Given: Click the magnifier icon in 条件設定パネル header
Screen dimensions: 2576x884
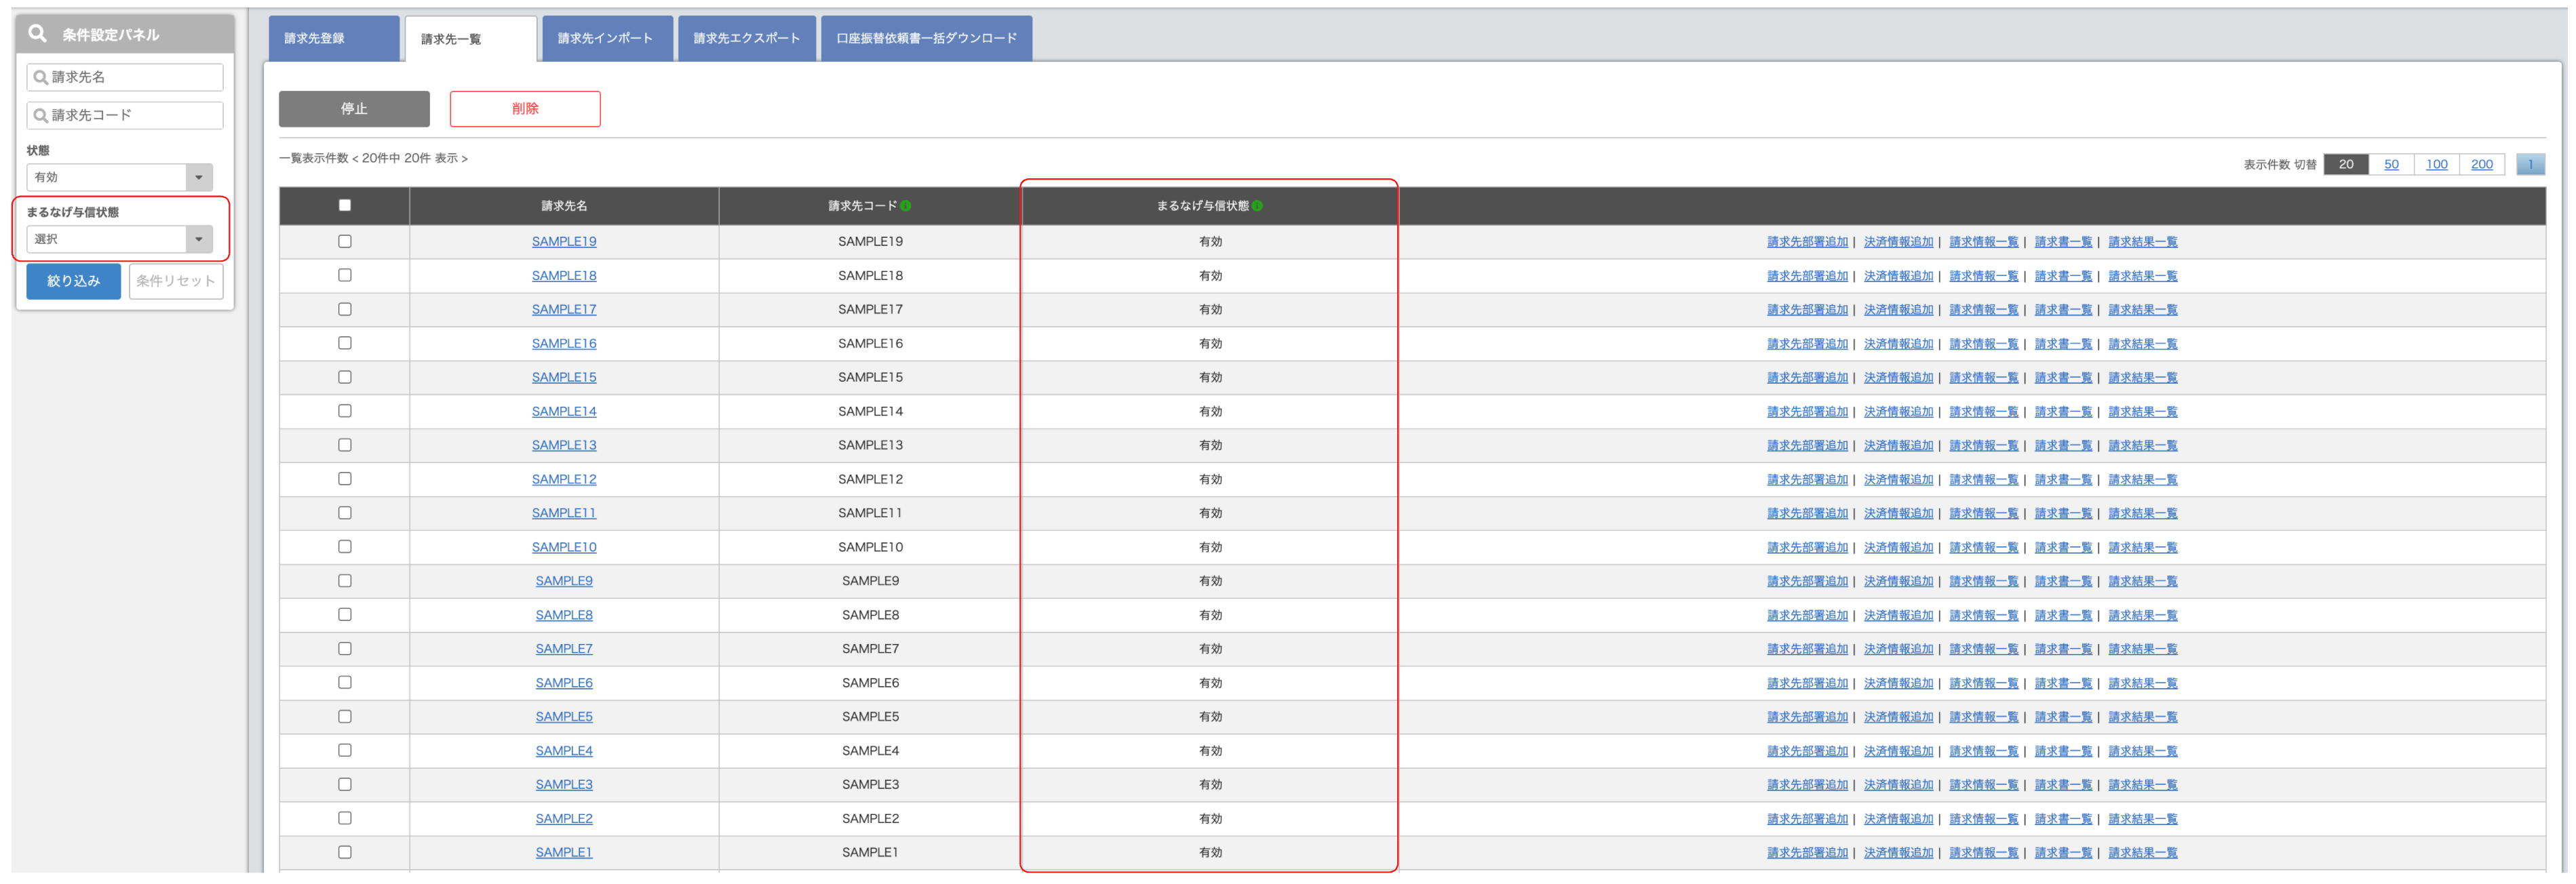Looking at the screenshot, I should click(38, 34).
